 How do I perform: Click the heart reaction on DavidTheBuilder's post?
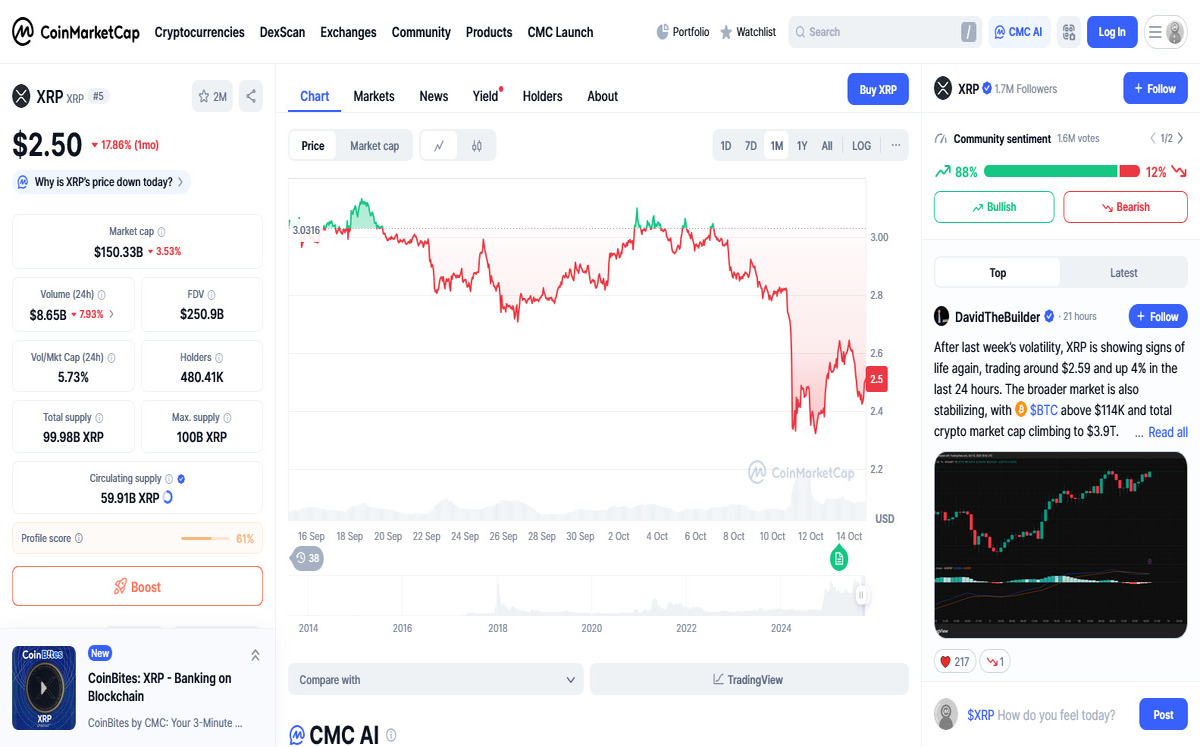pos(955,661)
